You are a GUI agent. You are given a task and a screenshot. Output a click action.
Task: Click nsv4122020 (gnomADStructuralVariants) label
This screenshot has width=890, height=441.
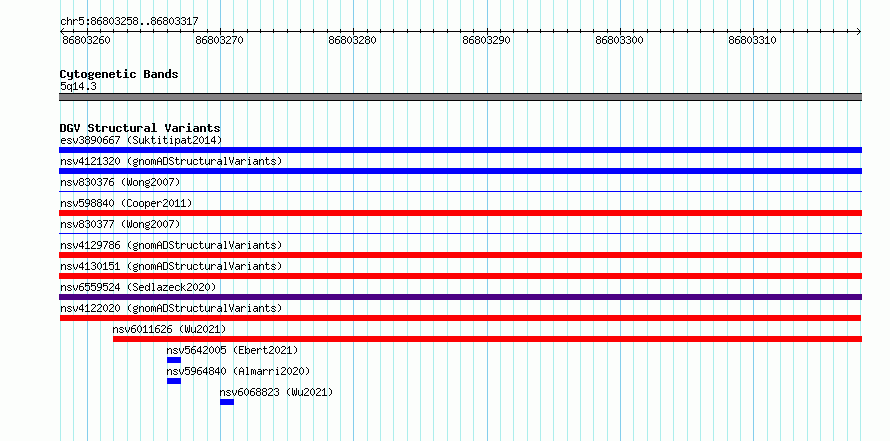(171, 308)
